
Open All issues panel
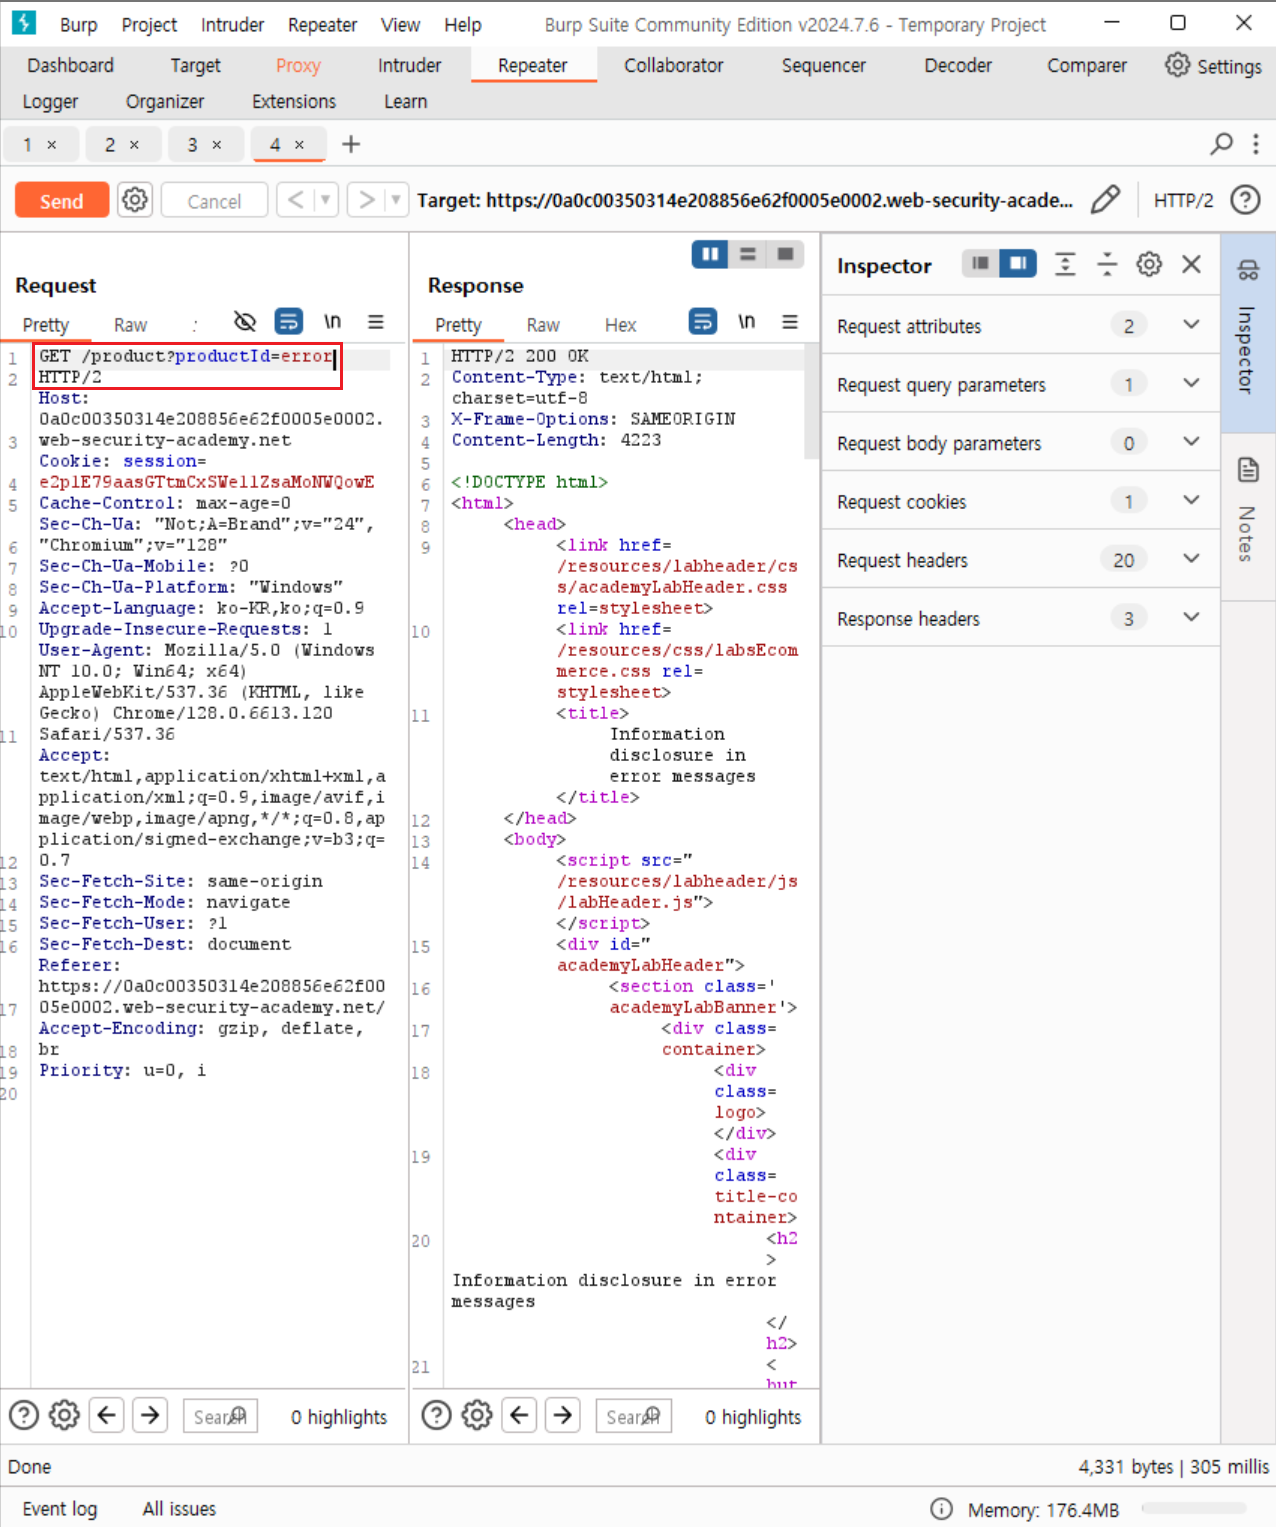pyautogui.click(x=179, y=1509)
